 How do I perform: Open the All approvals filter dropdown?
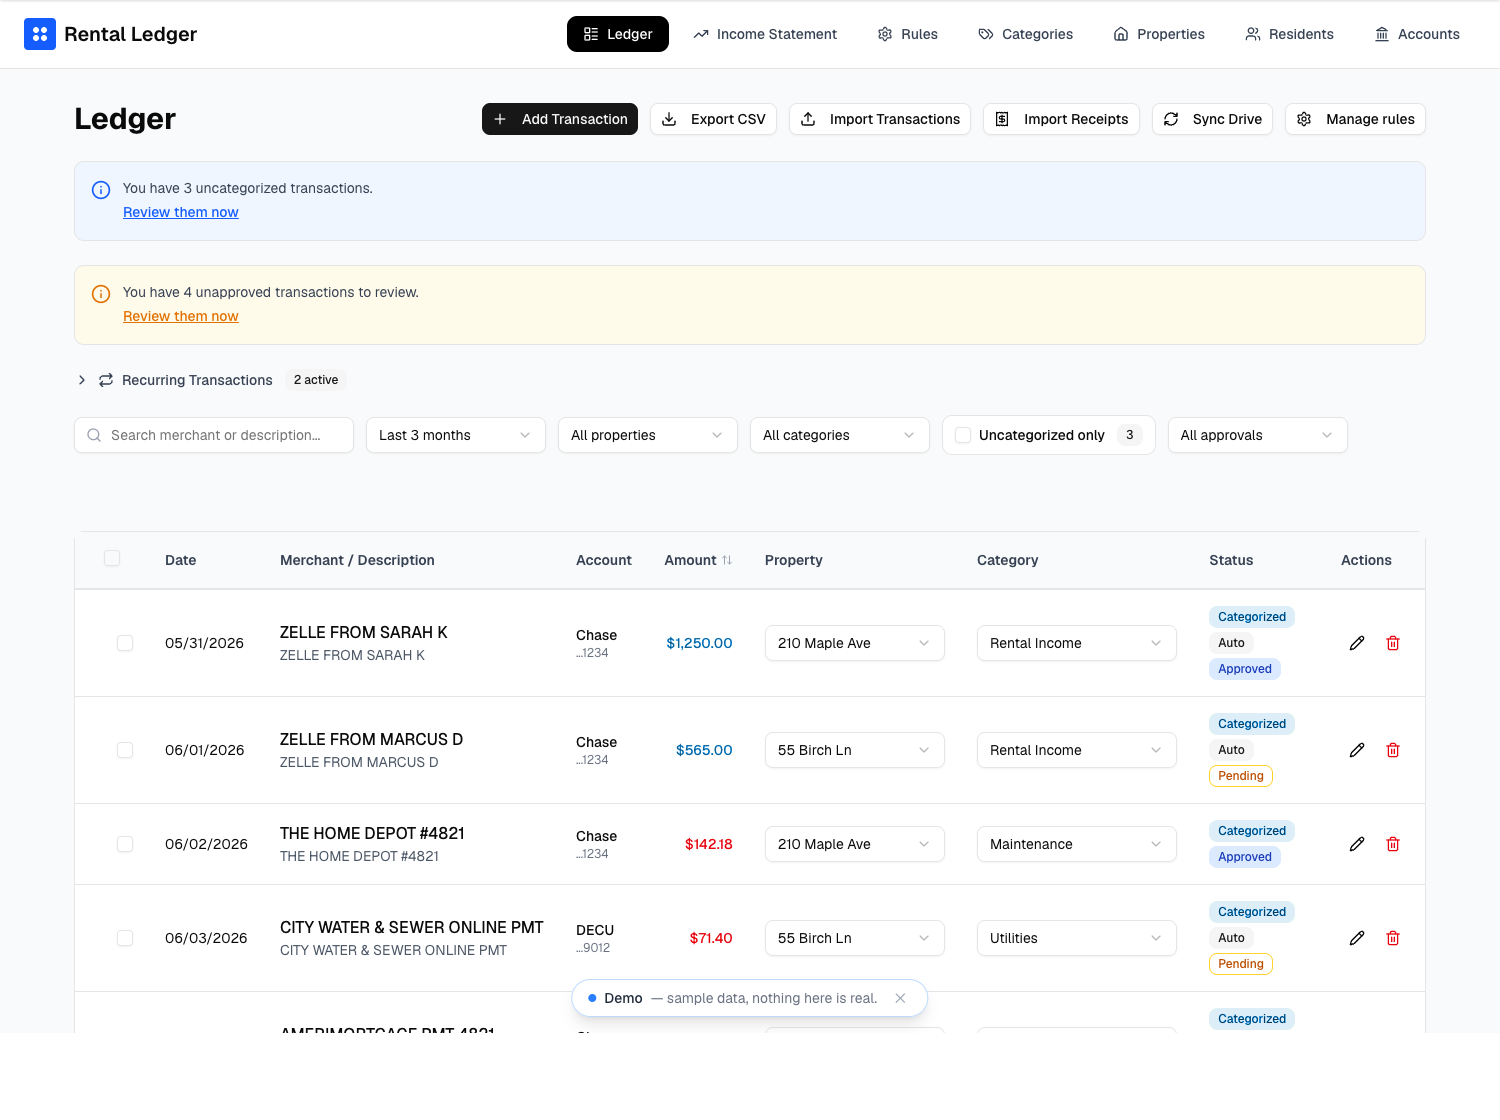[1257, 435]
